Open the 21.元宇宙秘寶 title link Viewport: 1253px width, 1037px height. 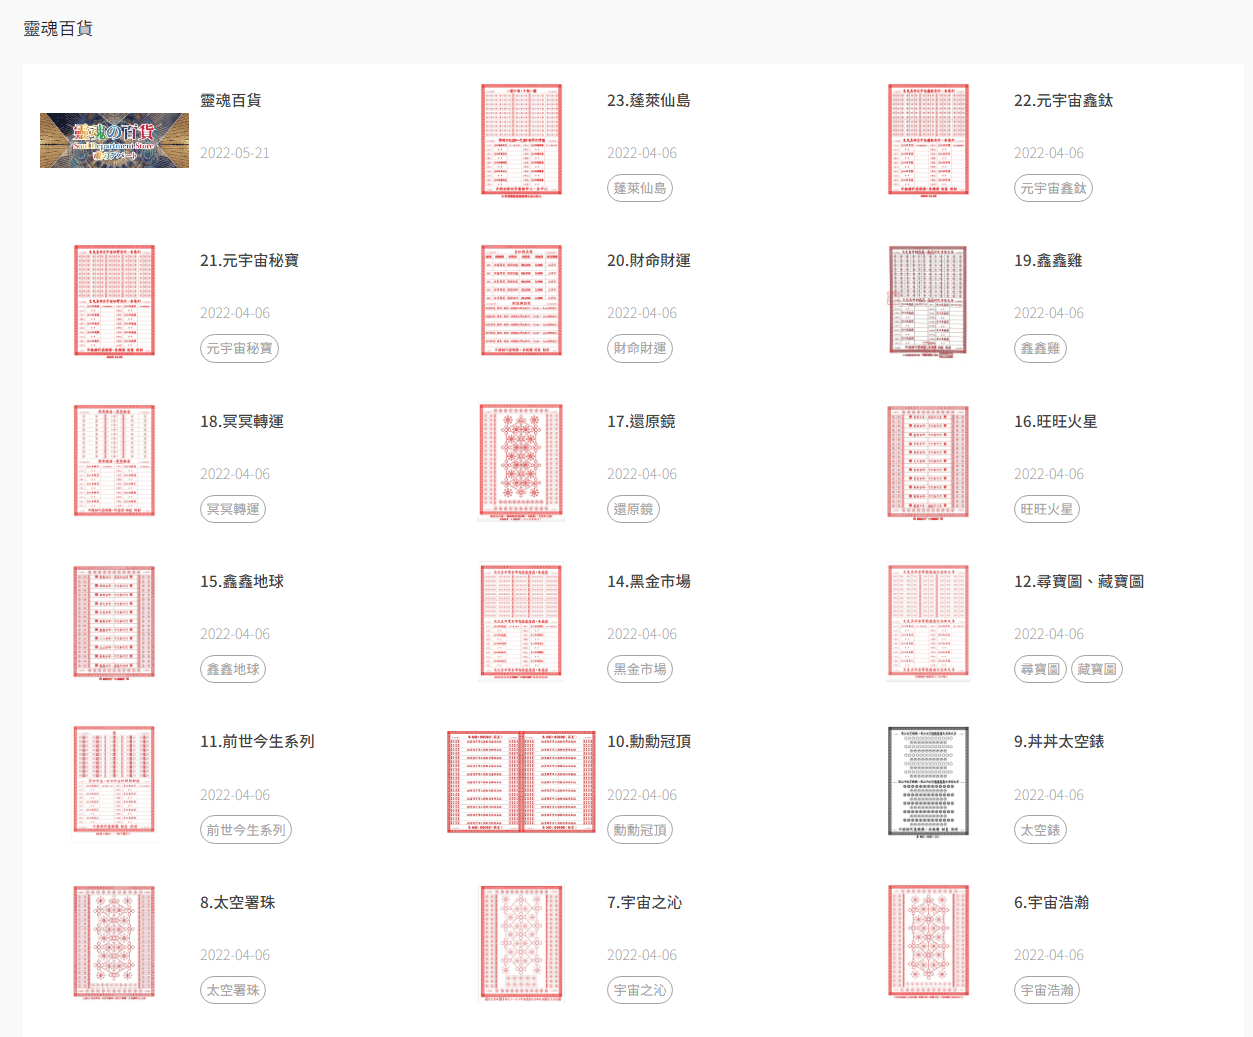coord(249,260)
